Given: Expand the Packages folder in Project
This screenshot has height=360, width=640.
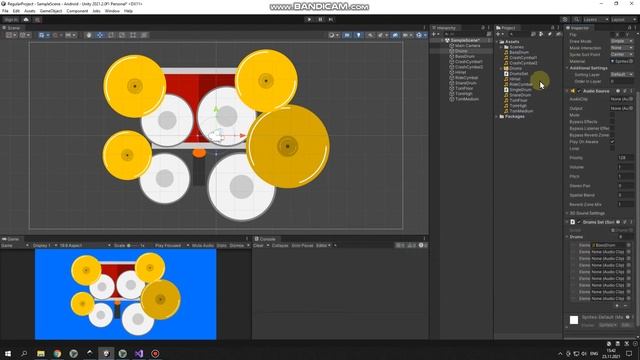Looking at the screenshot, I should coord(497,116).
